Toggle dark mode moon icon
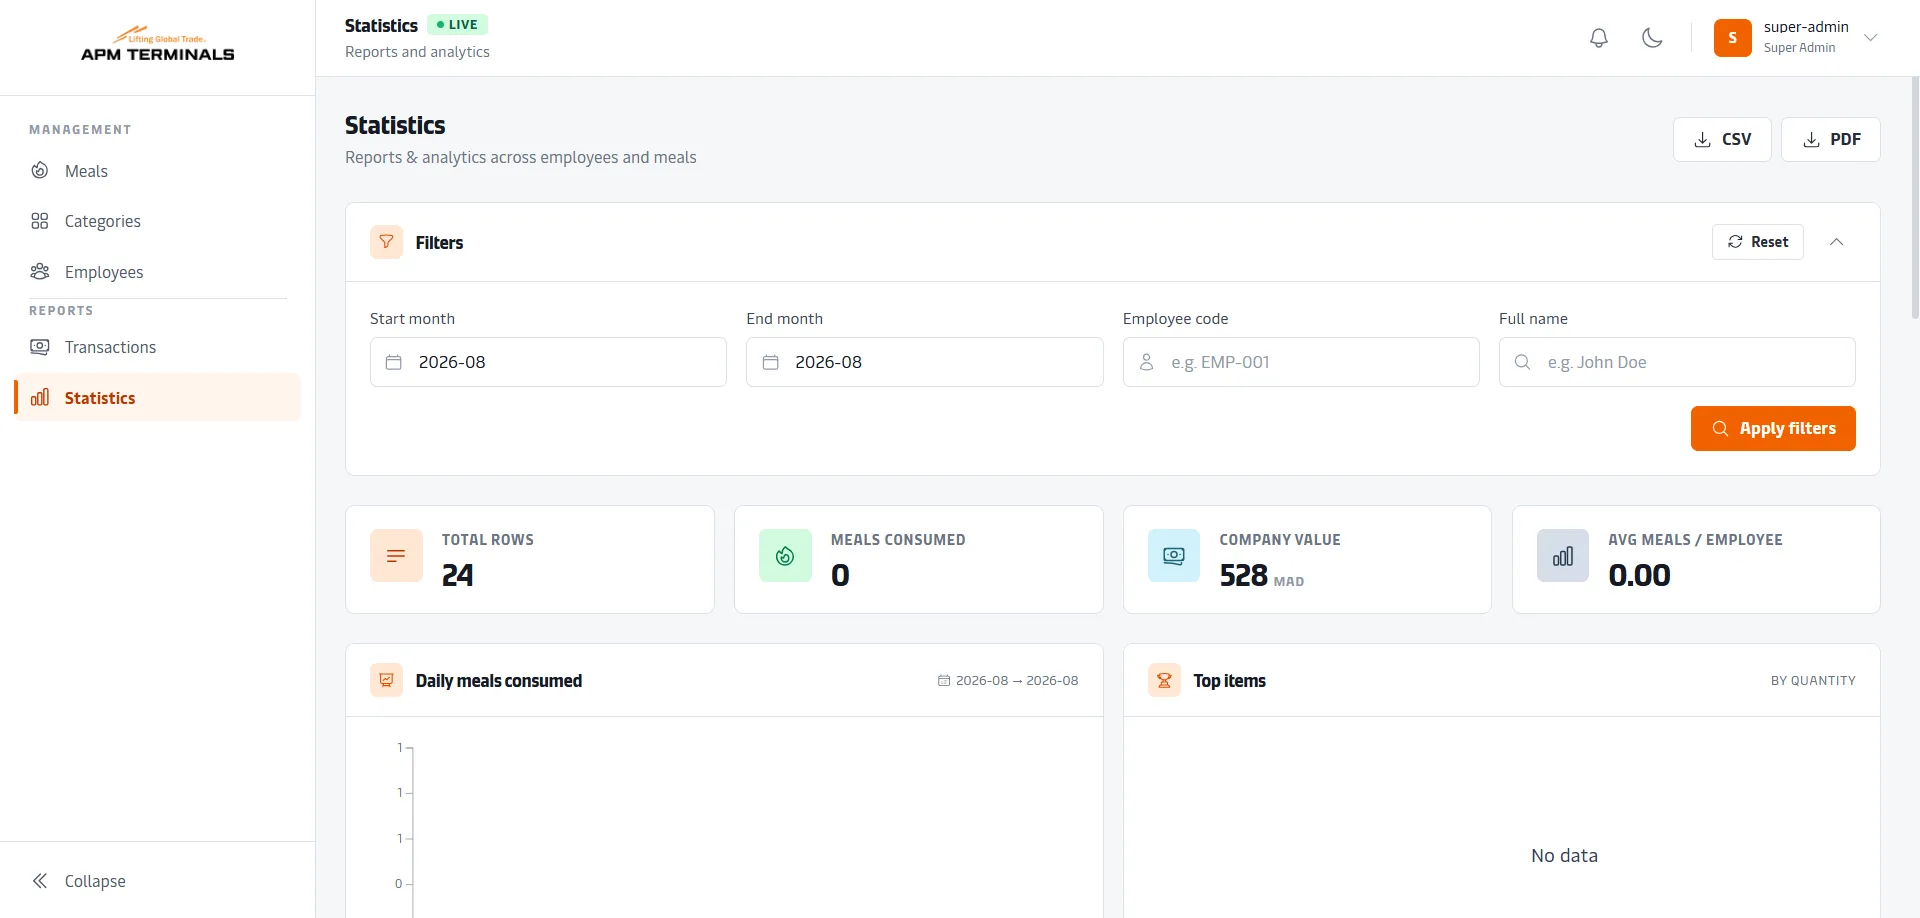This screenshot has width=1920, height=918. pos(1652,38)
